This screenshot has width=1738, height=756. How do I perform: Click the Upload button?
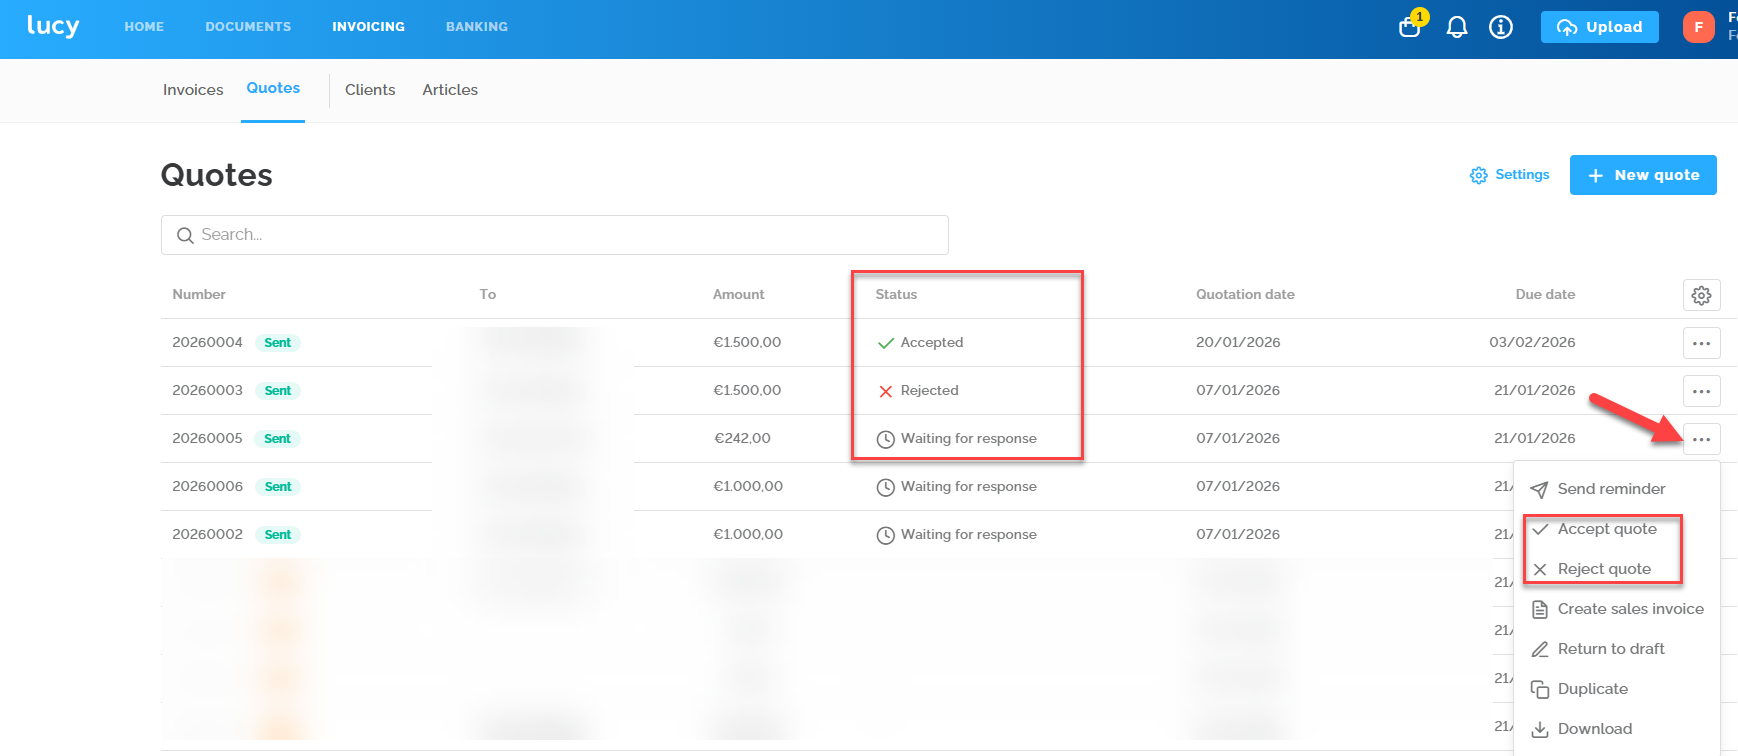tap(1600, 27)
